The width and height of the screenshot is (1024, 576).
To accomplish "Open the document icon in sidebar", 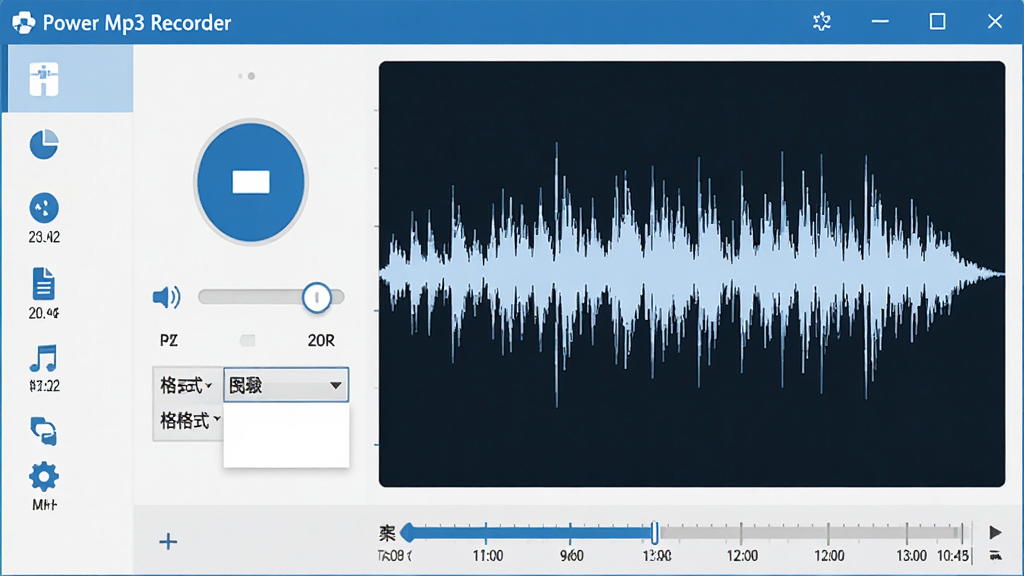I will point(44,284).
